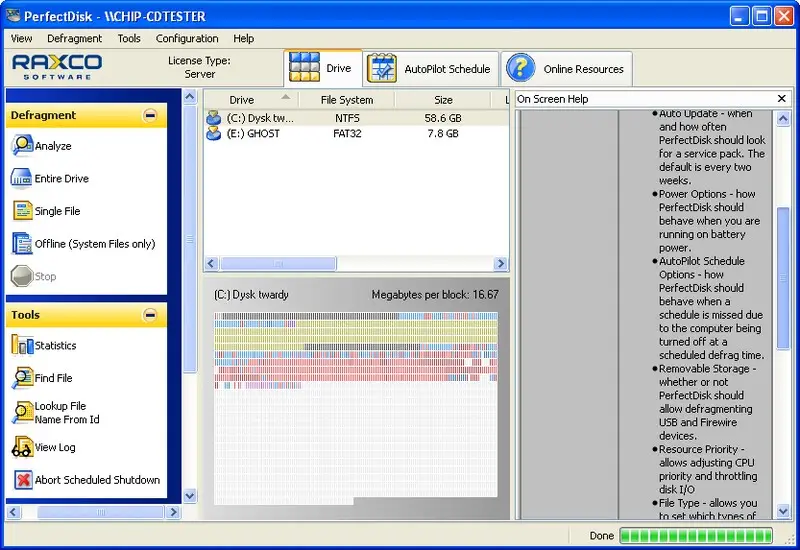Click the Single File icon
The image size is (800, 550).
click(22, 211)
